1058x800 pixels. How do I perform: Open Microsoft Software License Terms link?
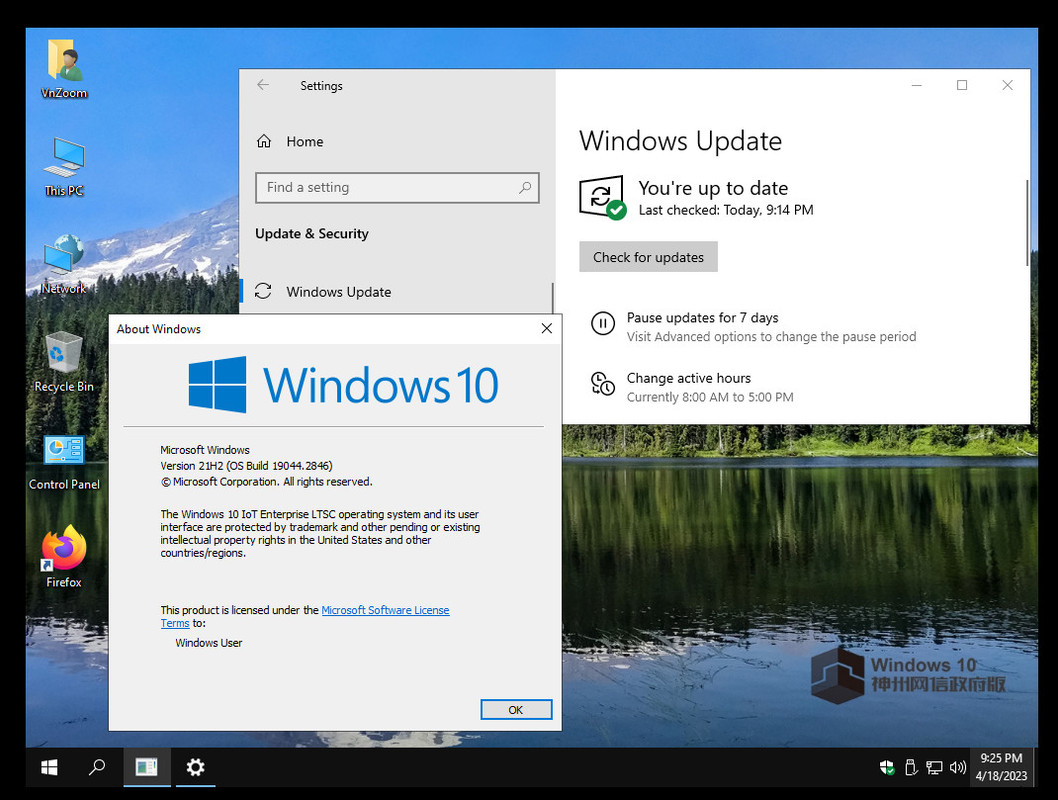[x=385, y=610]
